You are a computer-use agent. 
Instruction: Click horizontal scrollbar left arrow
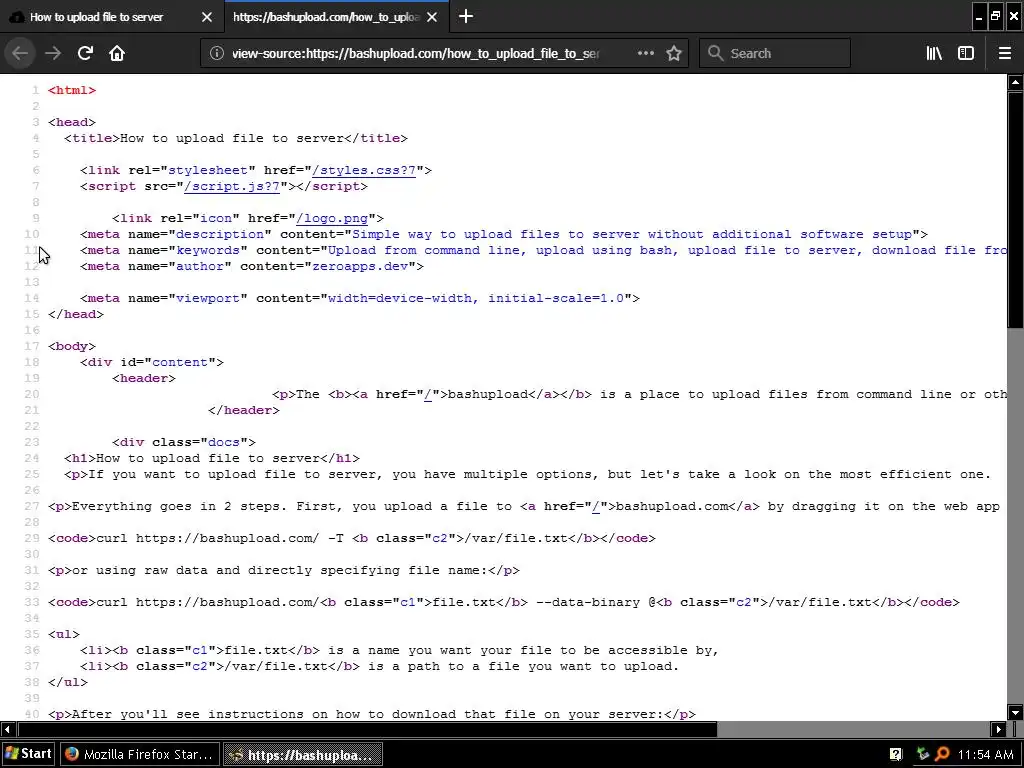pos(7,729)
